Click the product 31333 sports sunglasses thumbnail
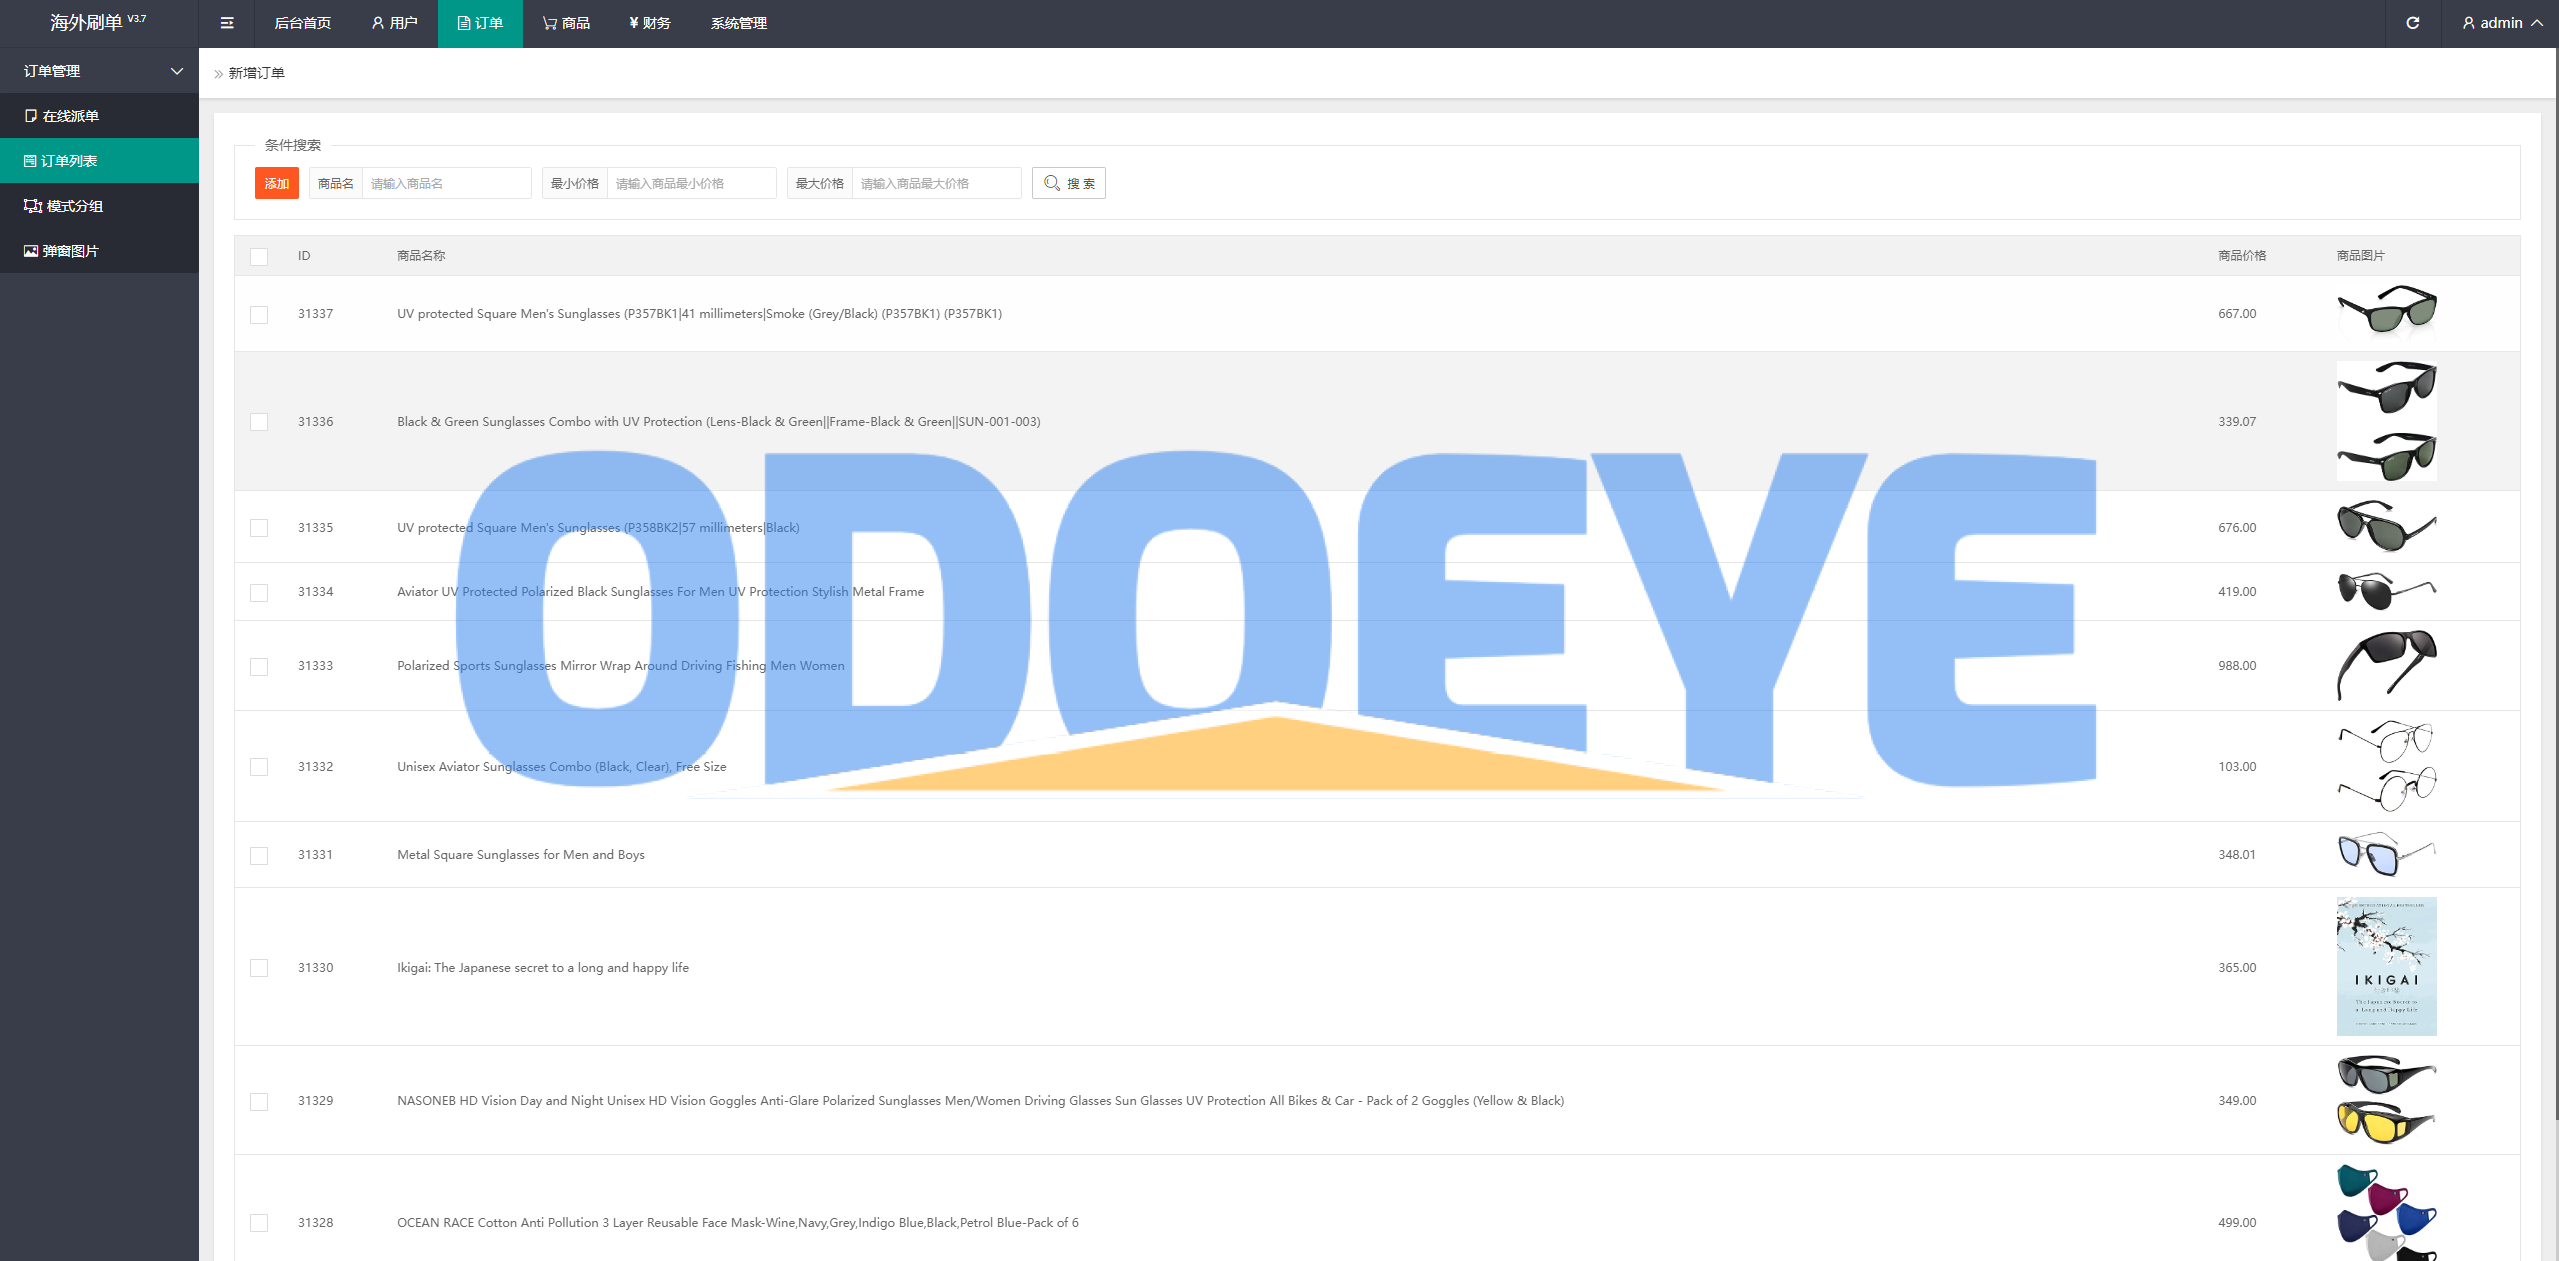 (2386, 665)
